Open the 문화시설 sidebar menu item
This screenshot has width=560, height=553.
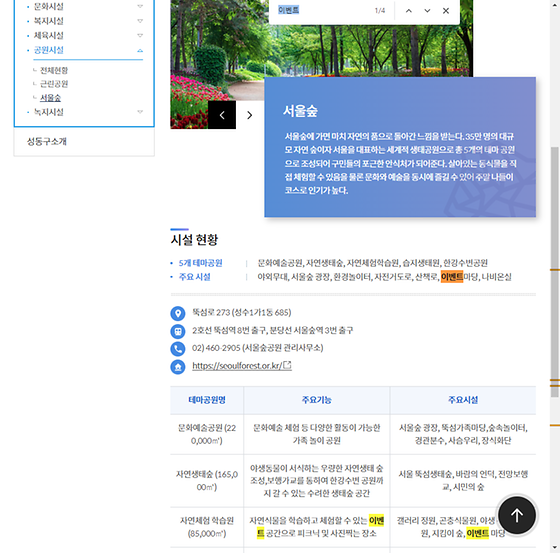(x=49, y=6)
